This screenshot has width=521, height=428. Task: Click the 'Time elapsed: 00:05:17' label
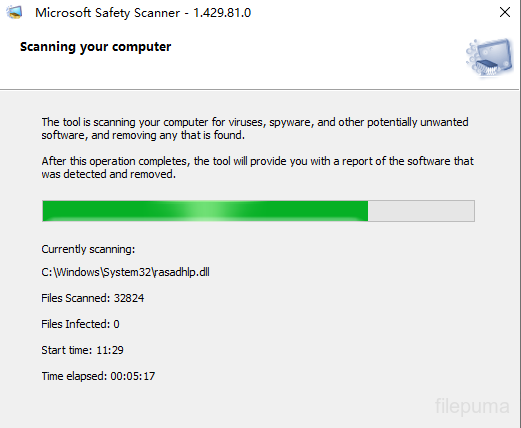pyautogui.click(x=98, y=376)
